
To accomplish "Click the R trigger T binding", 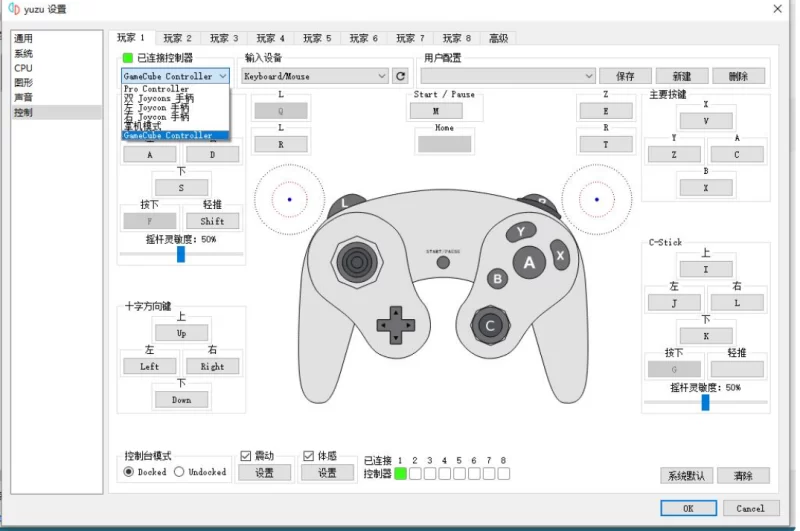I will pyautogui.click(x=606, y=144).
